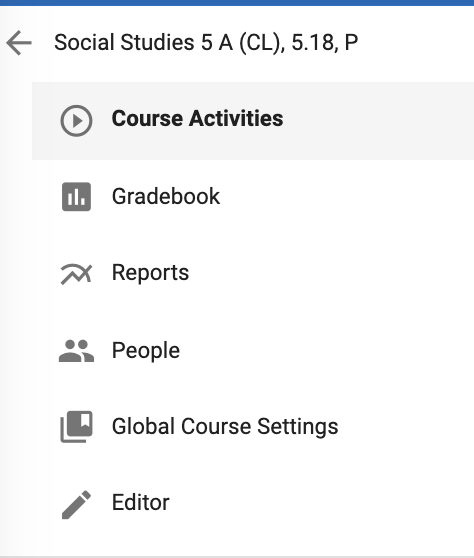Click the Reports trend line icon
Screen dimensions: 474x558
point(76,274)
